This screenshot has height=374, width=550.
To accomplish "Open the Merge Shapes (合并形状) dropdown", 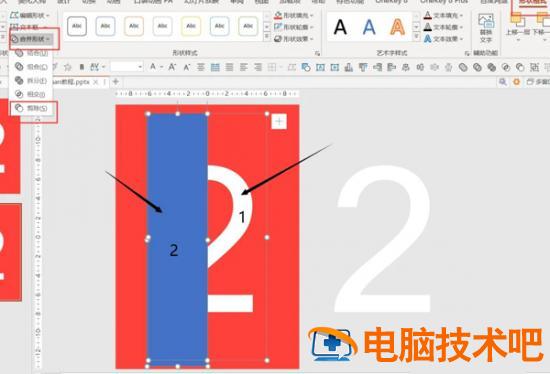I will pos(32,39).
